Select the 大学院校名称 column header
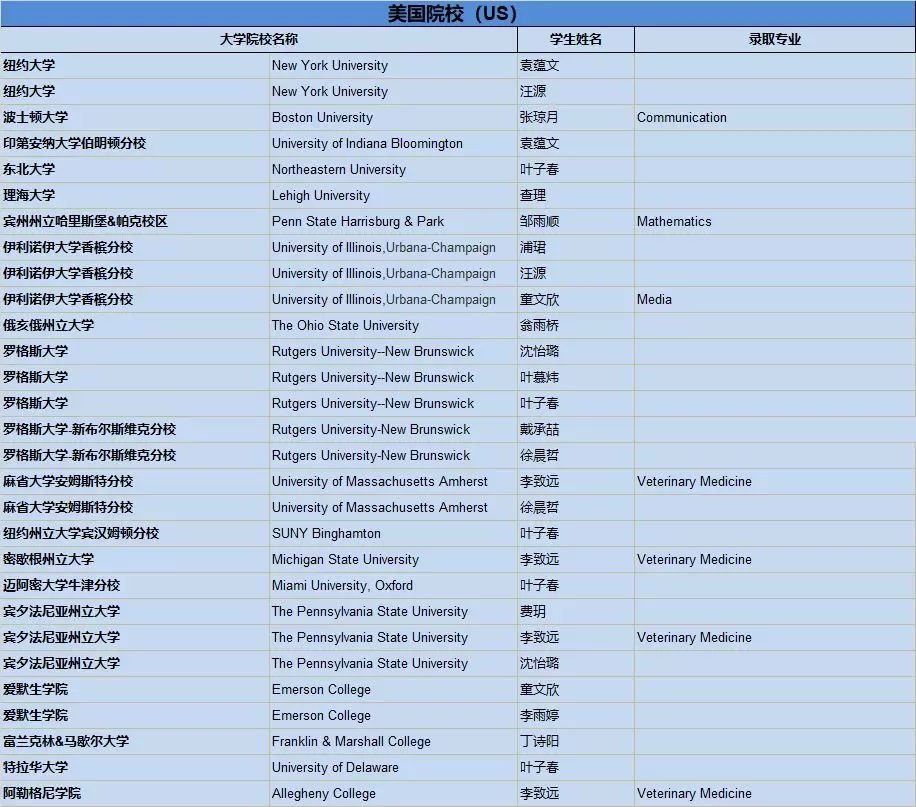Image resolution: width=916 pixels, height=807 pixels. click(x=259, y=39)
